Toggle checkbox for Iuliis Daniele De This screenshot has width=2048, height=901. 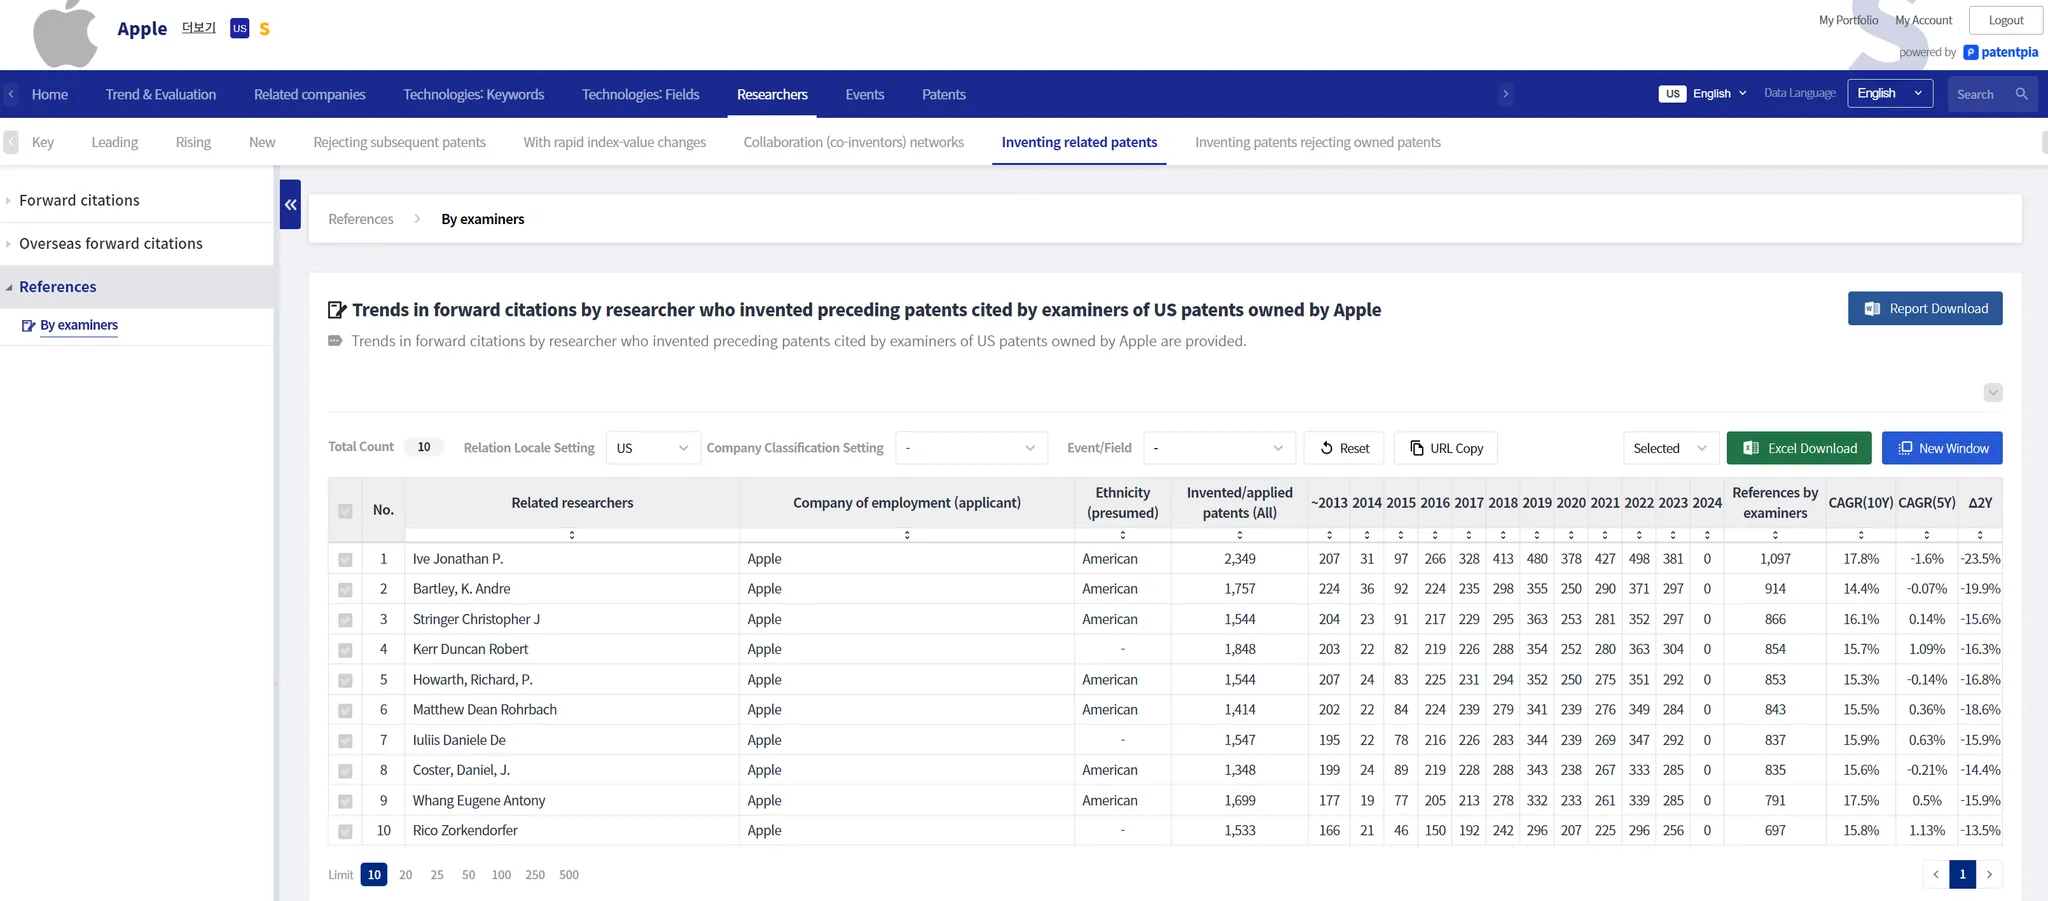(x=345, y=741)
